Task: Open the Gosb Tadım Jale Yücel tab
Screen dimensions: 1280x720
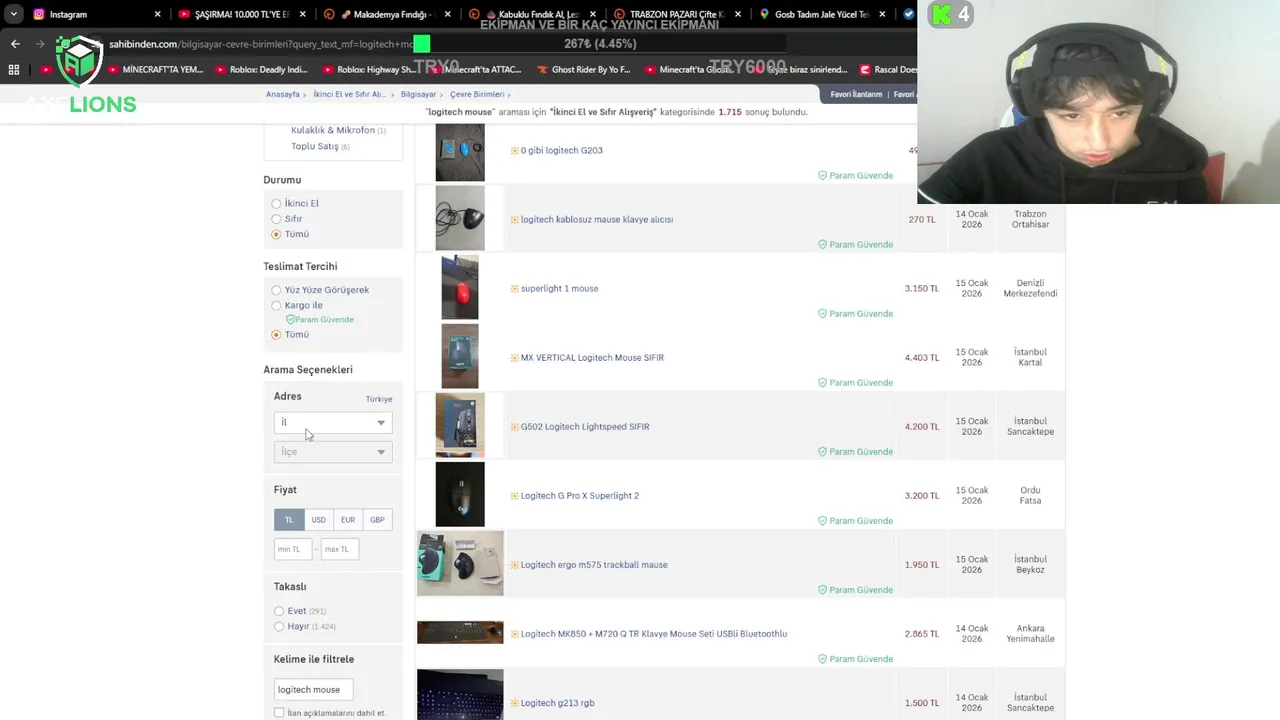Action: click(x=820, y=14)
